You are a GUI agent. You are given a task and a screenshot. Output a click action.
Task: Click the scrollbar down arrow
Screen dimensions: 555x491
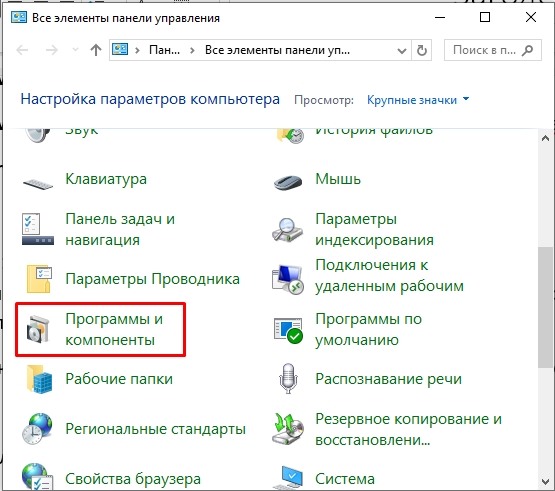coord(545,481)
